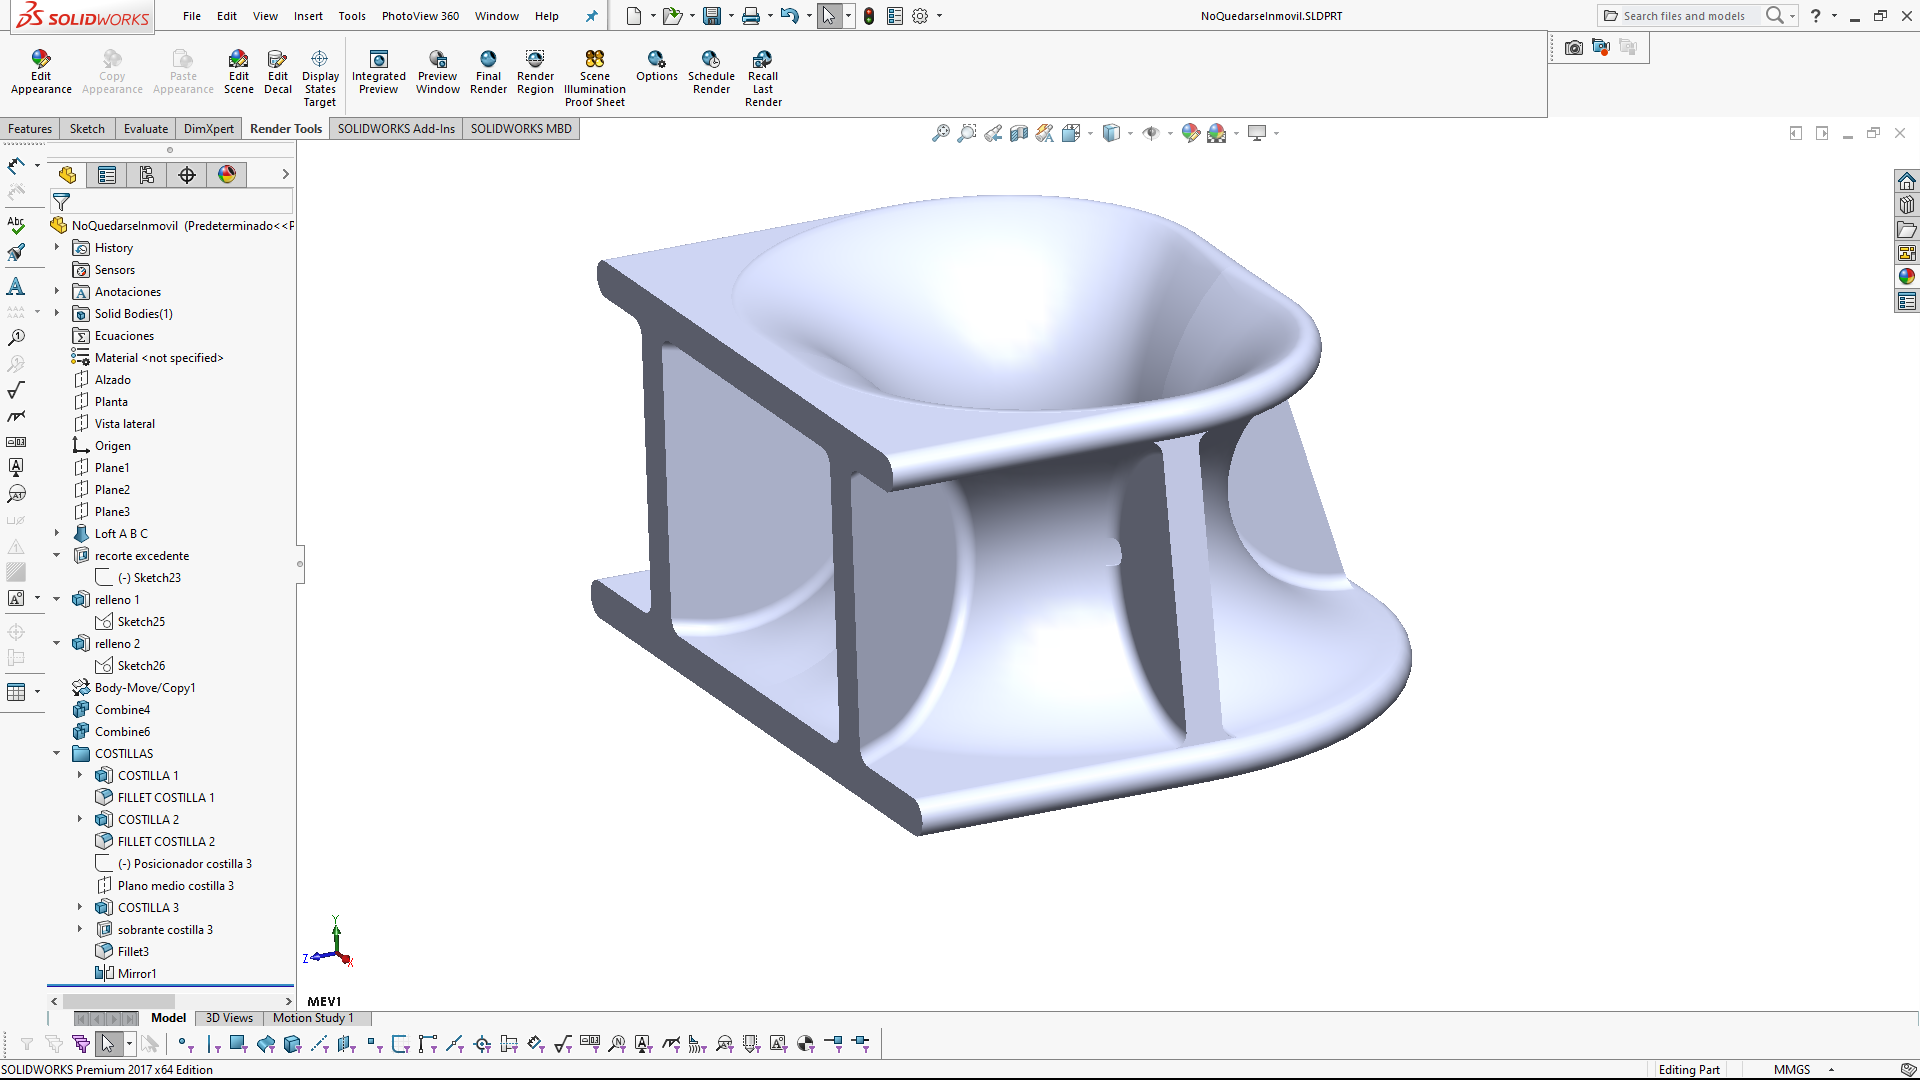Collapse the COSTILLAS folder
The image size is (1920, 1080).
(x=57, y=753)
